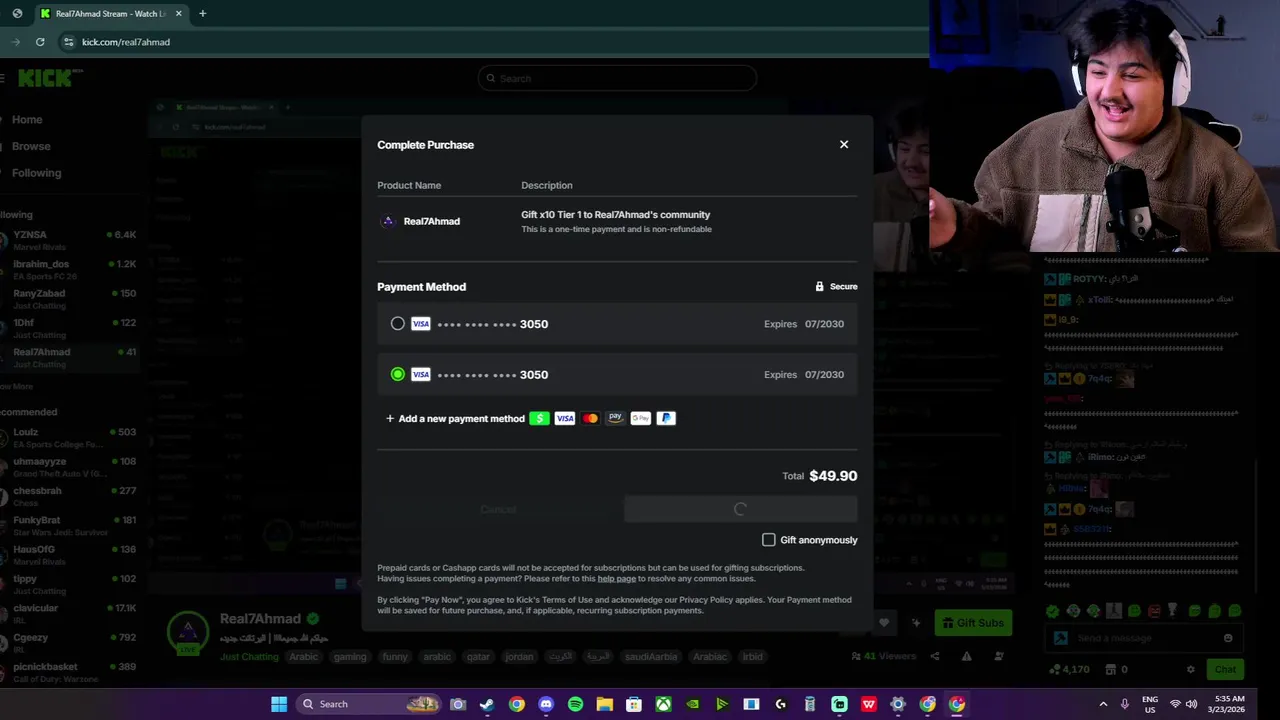Open RanyZabad channel in sidebar
This screenshot has width=1280, height=720.
coord(68,299)
